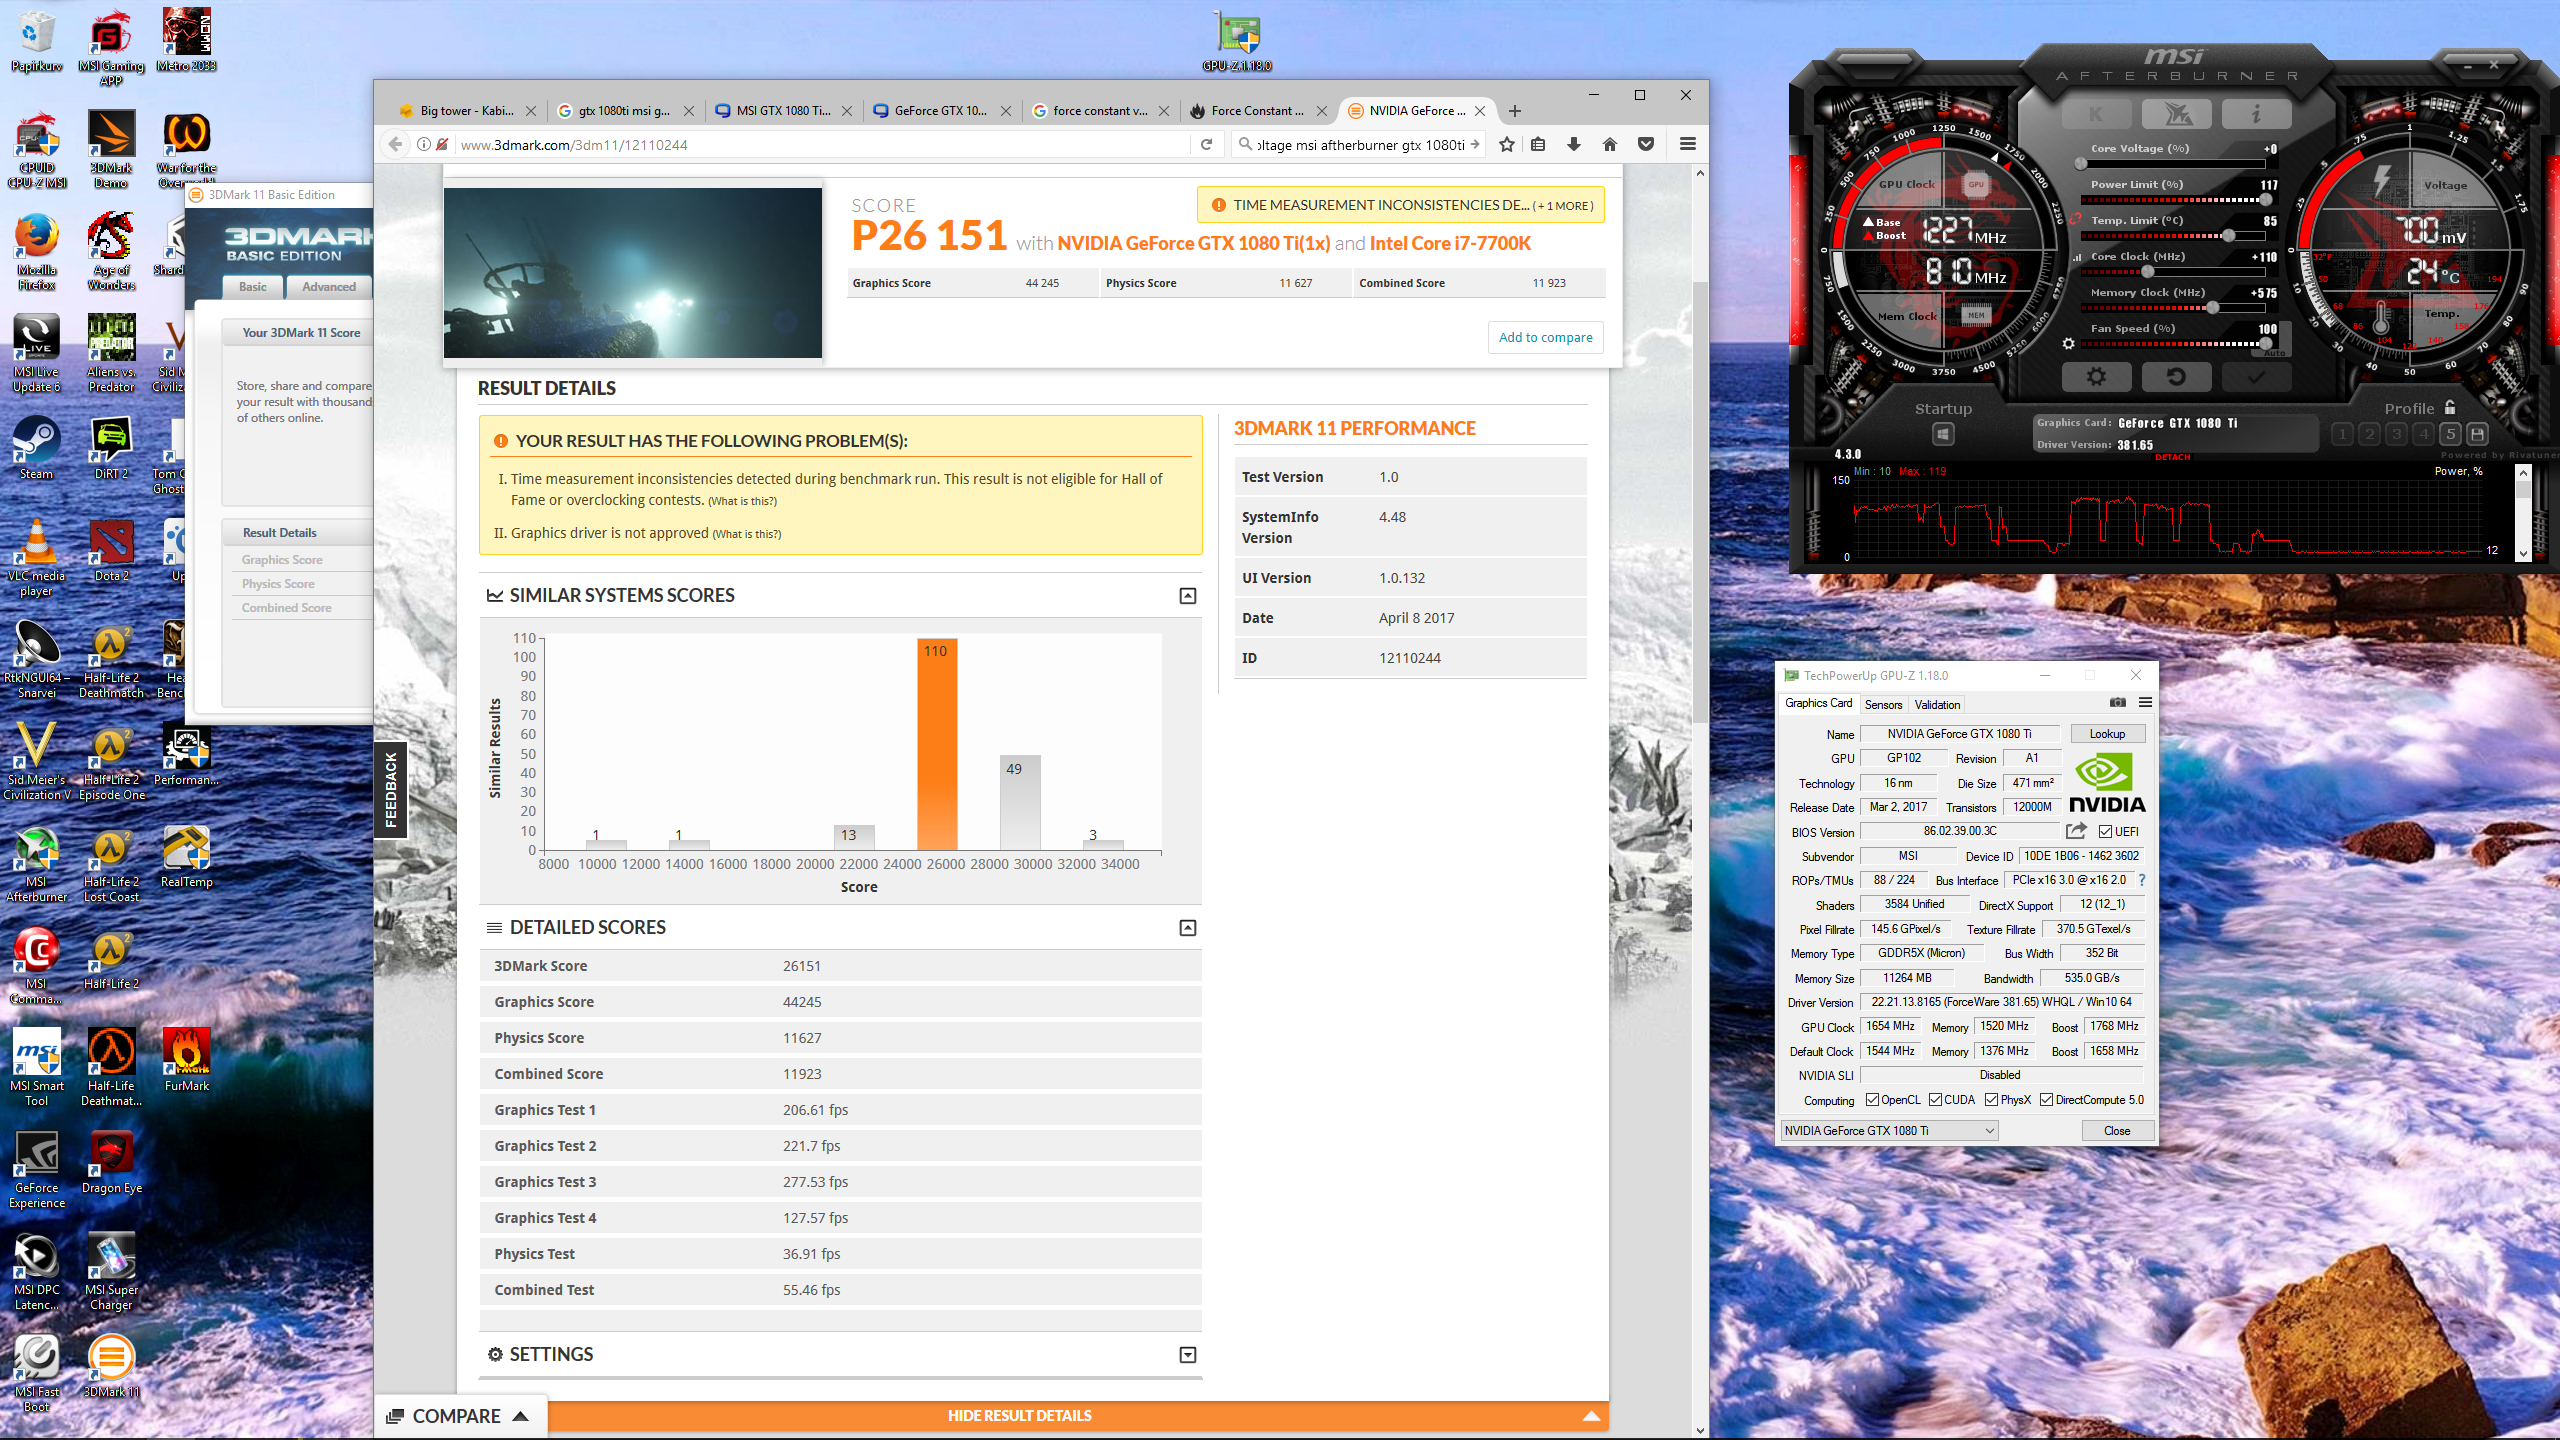2560x1440 pixels.
Task: Open the Firefox downloads arrow
Action: pos(1574,144)
